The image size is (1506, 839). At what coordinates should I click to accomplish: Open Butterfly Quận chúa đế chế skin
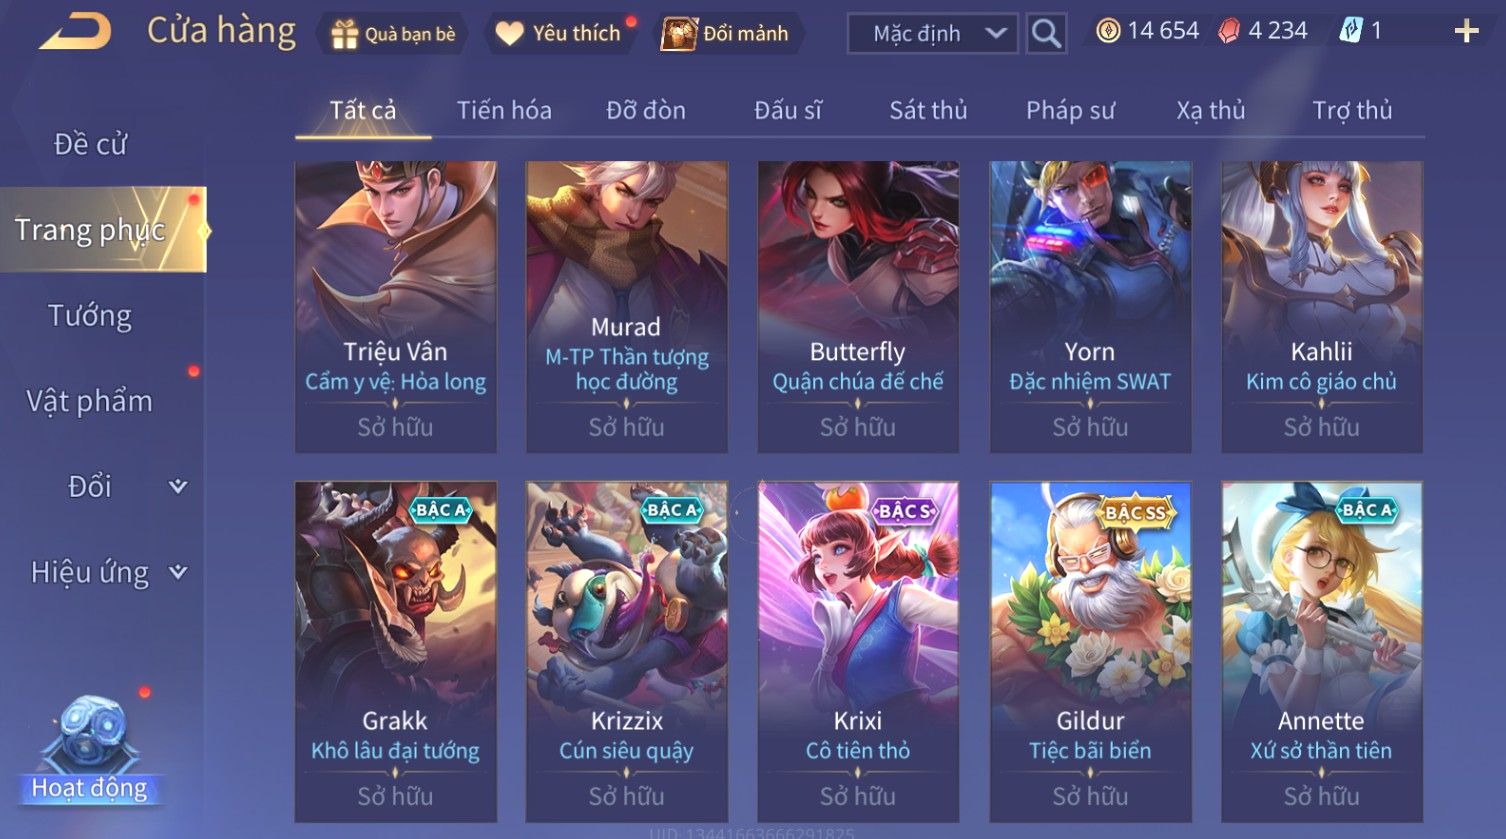click(858, 307)
